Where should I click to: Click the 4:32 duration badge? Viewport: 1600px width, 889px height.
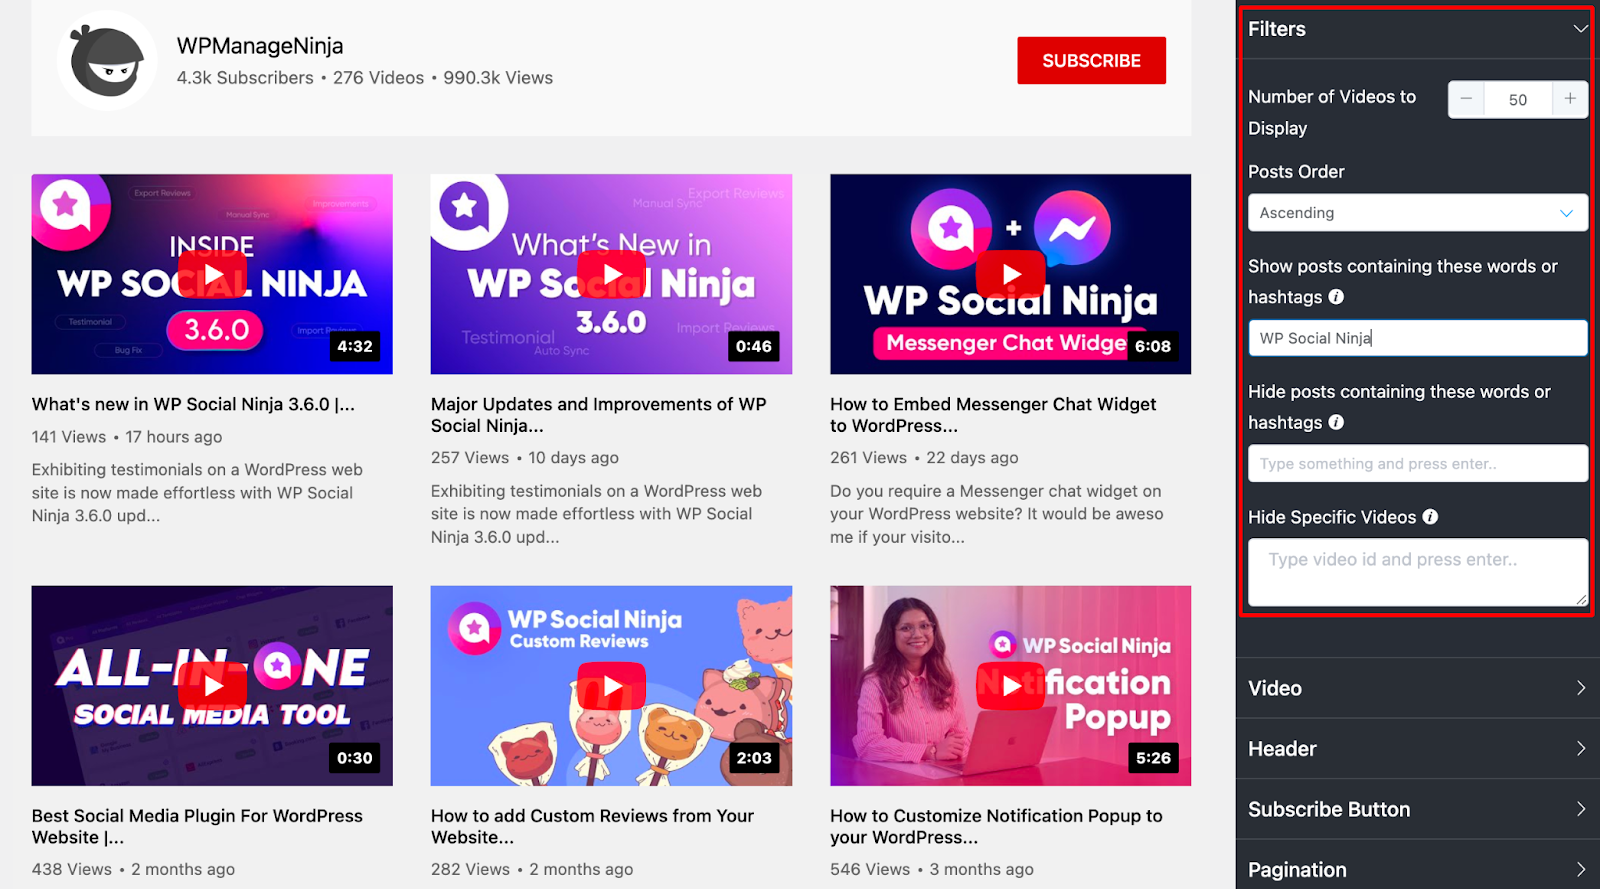[x=355, y=346]
